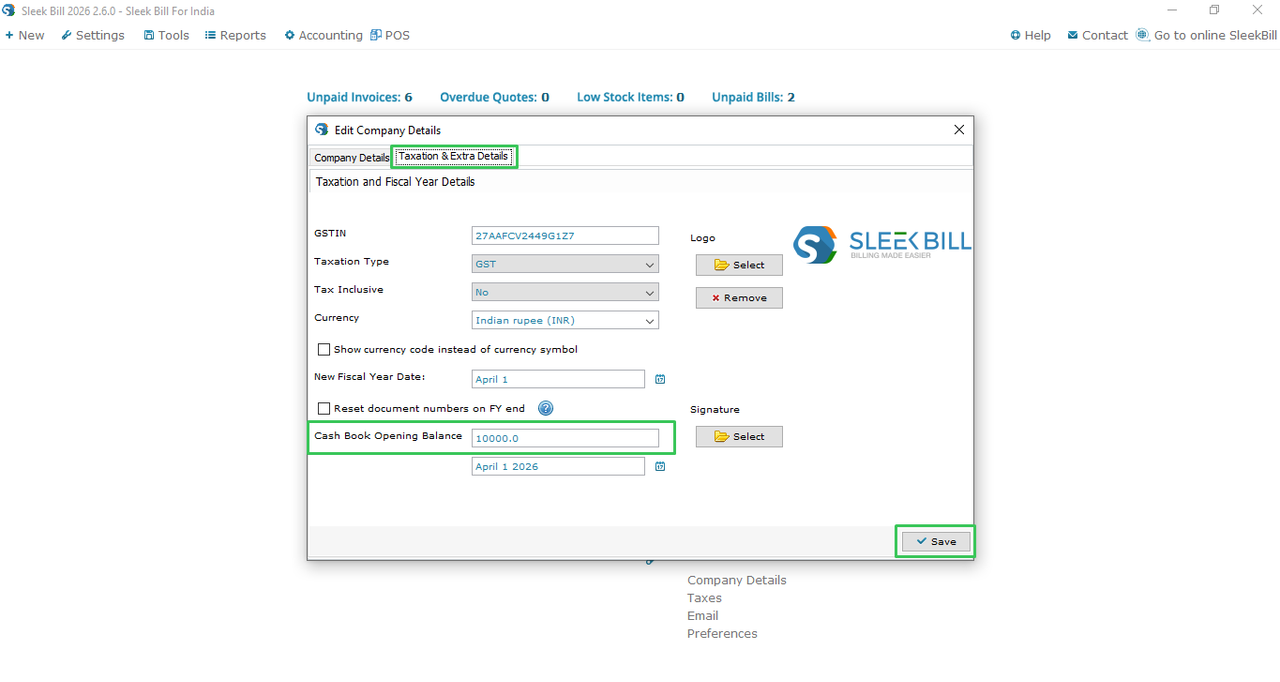Click Select button under Signature

pos(739,437)
